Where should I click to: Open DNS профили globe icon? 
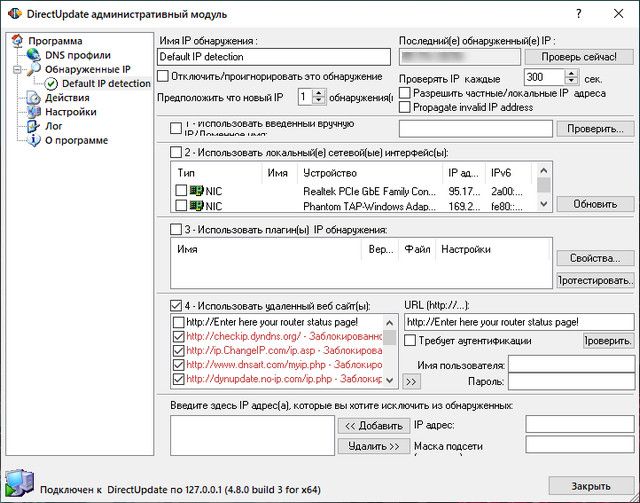[35, 55]
